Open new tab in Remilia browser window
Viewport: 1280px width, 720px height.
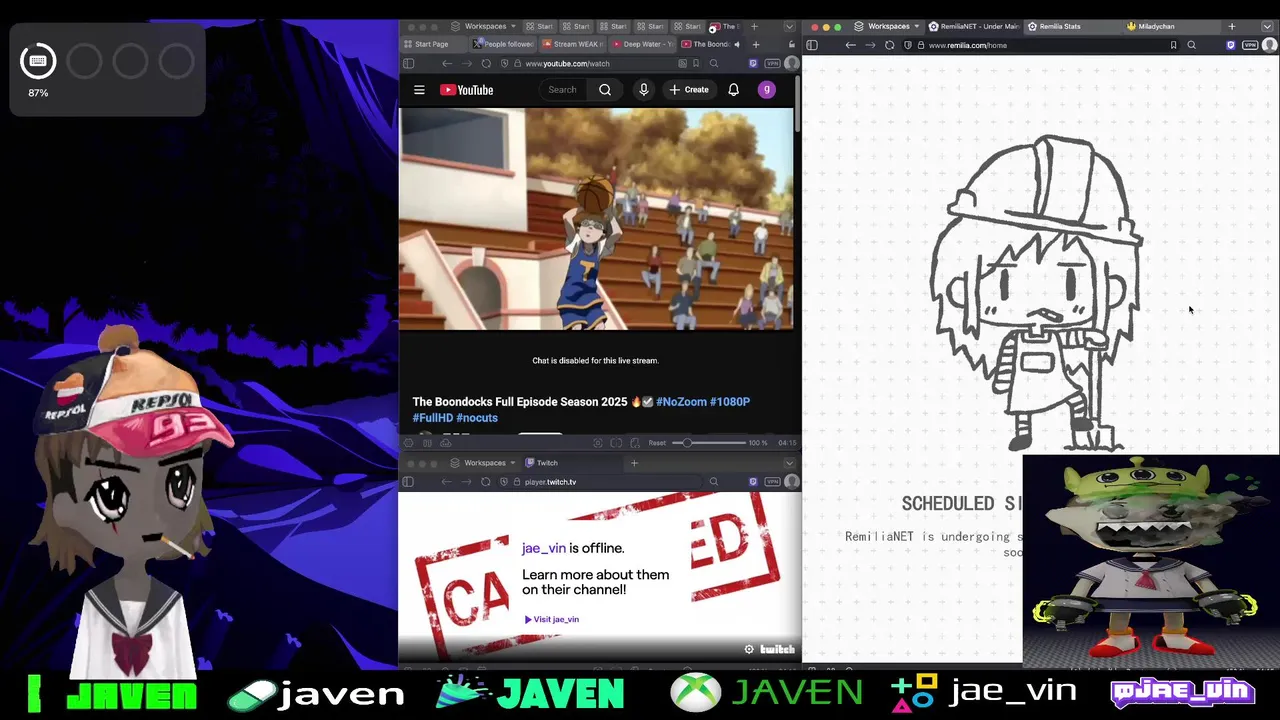1232,27
